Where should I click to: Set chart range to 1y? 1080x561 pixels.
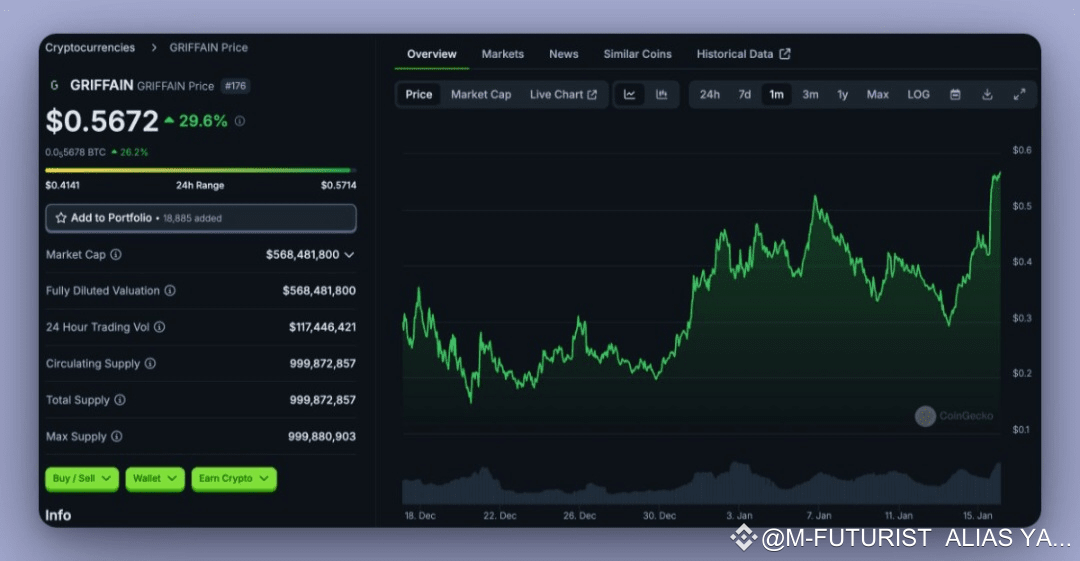(842, 94)
